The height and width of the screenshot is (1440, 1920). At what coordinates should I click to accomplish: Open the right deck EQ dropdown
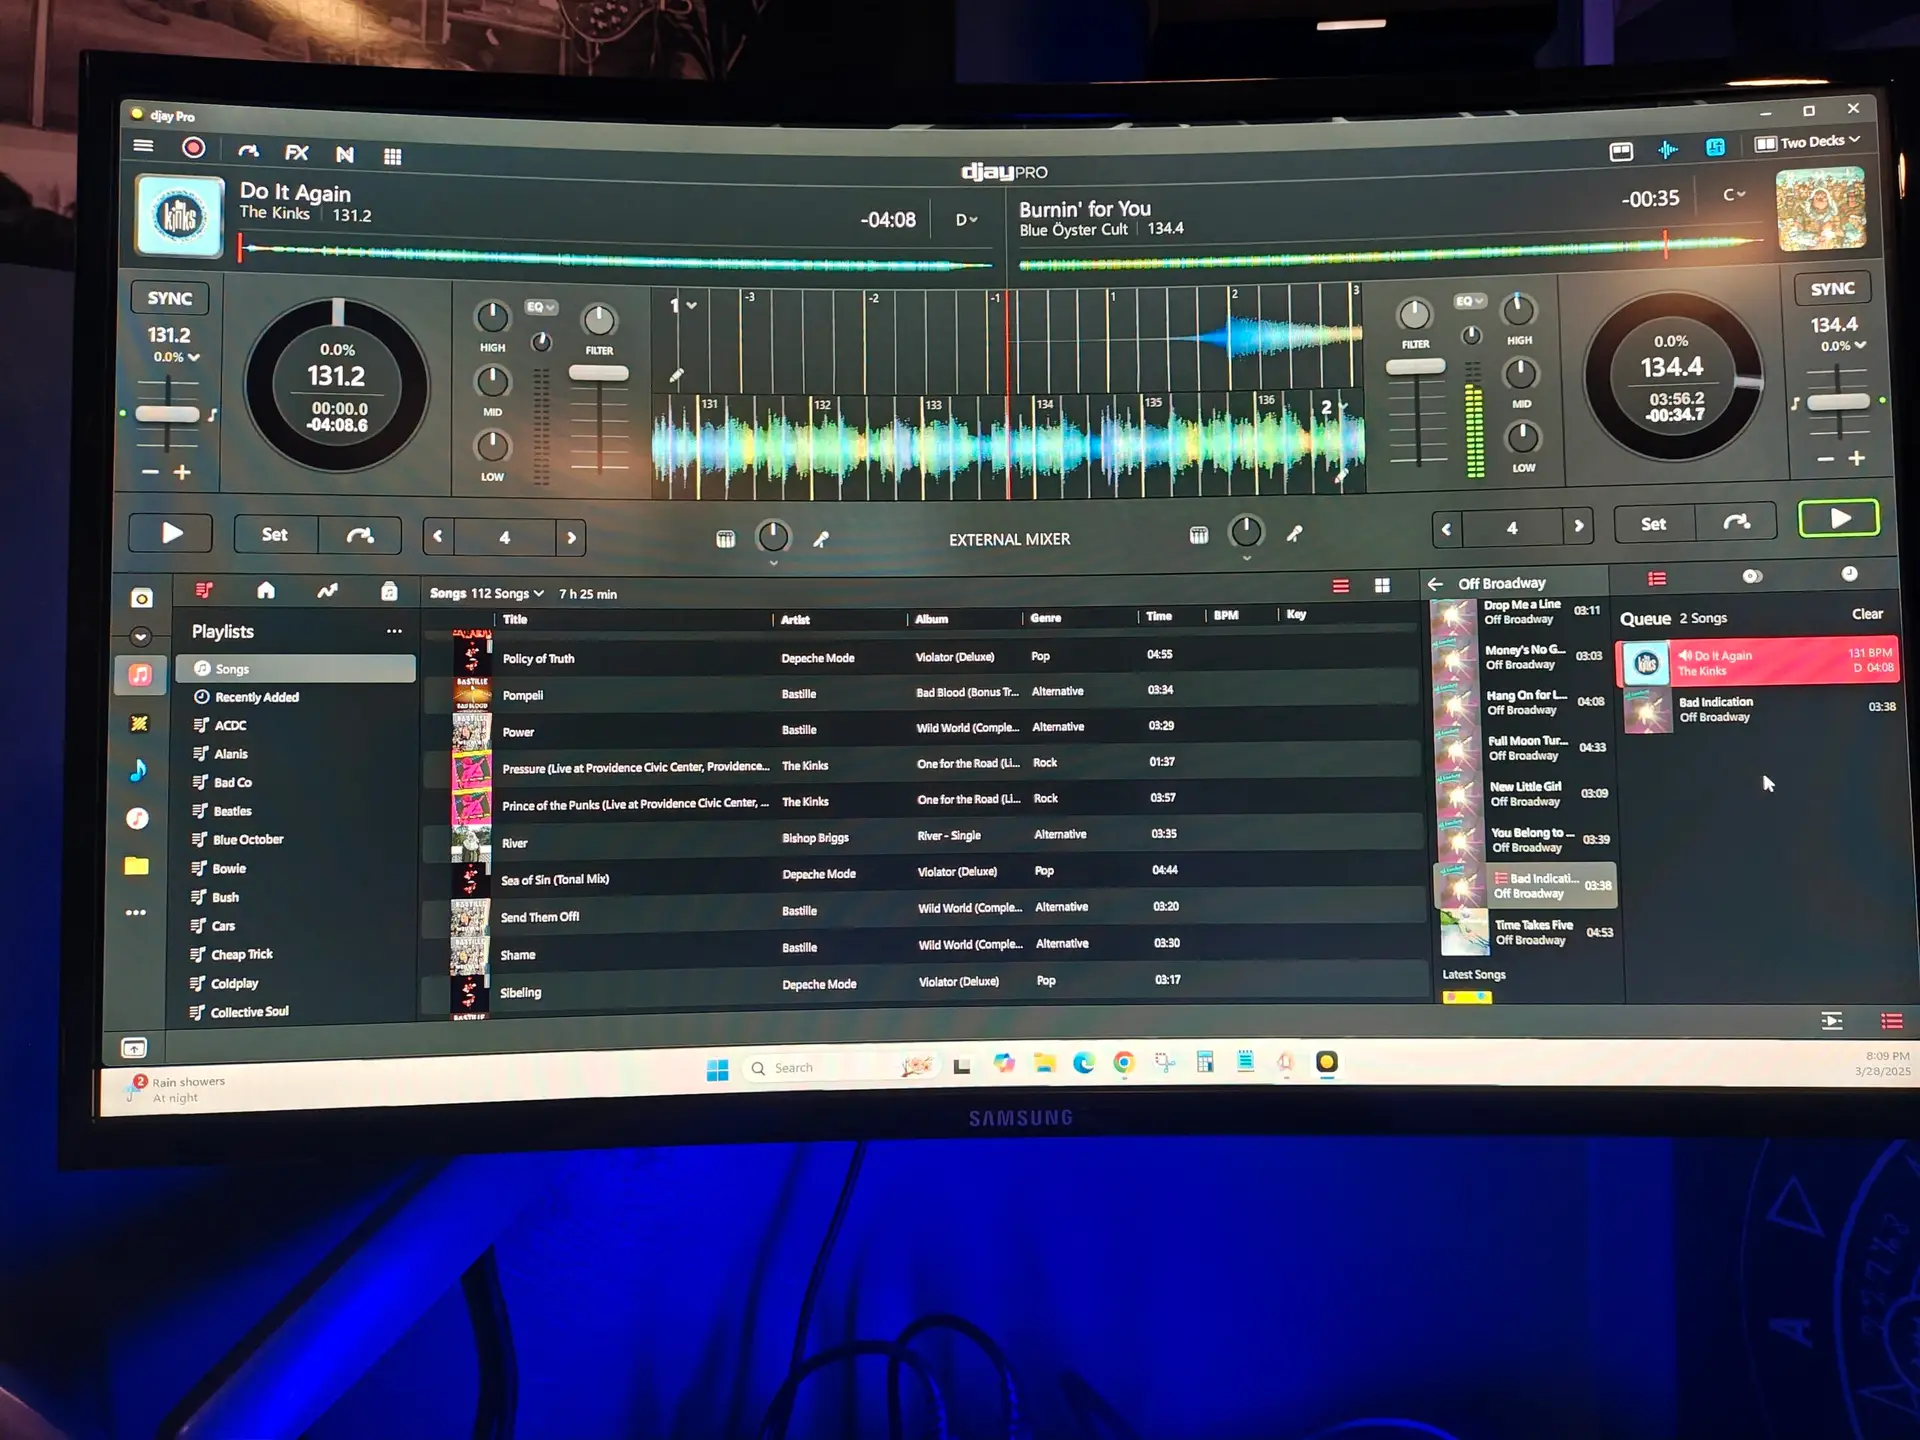tap(1469, 301)
